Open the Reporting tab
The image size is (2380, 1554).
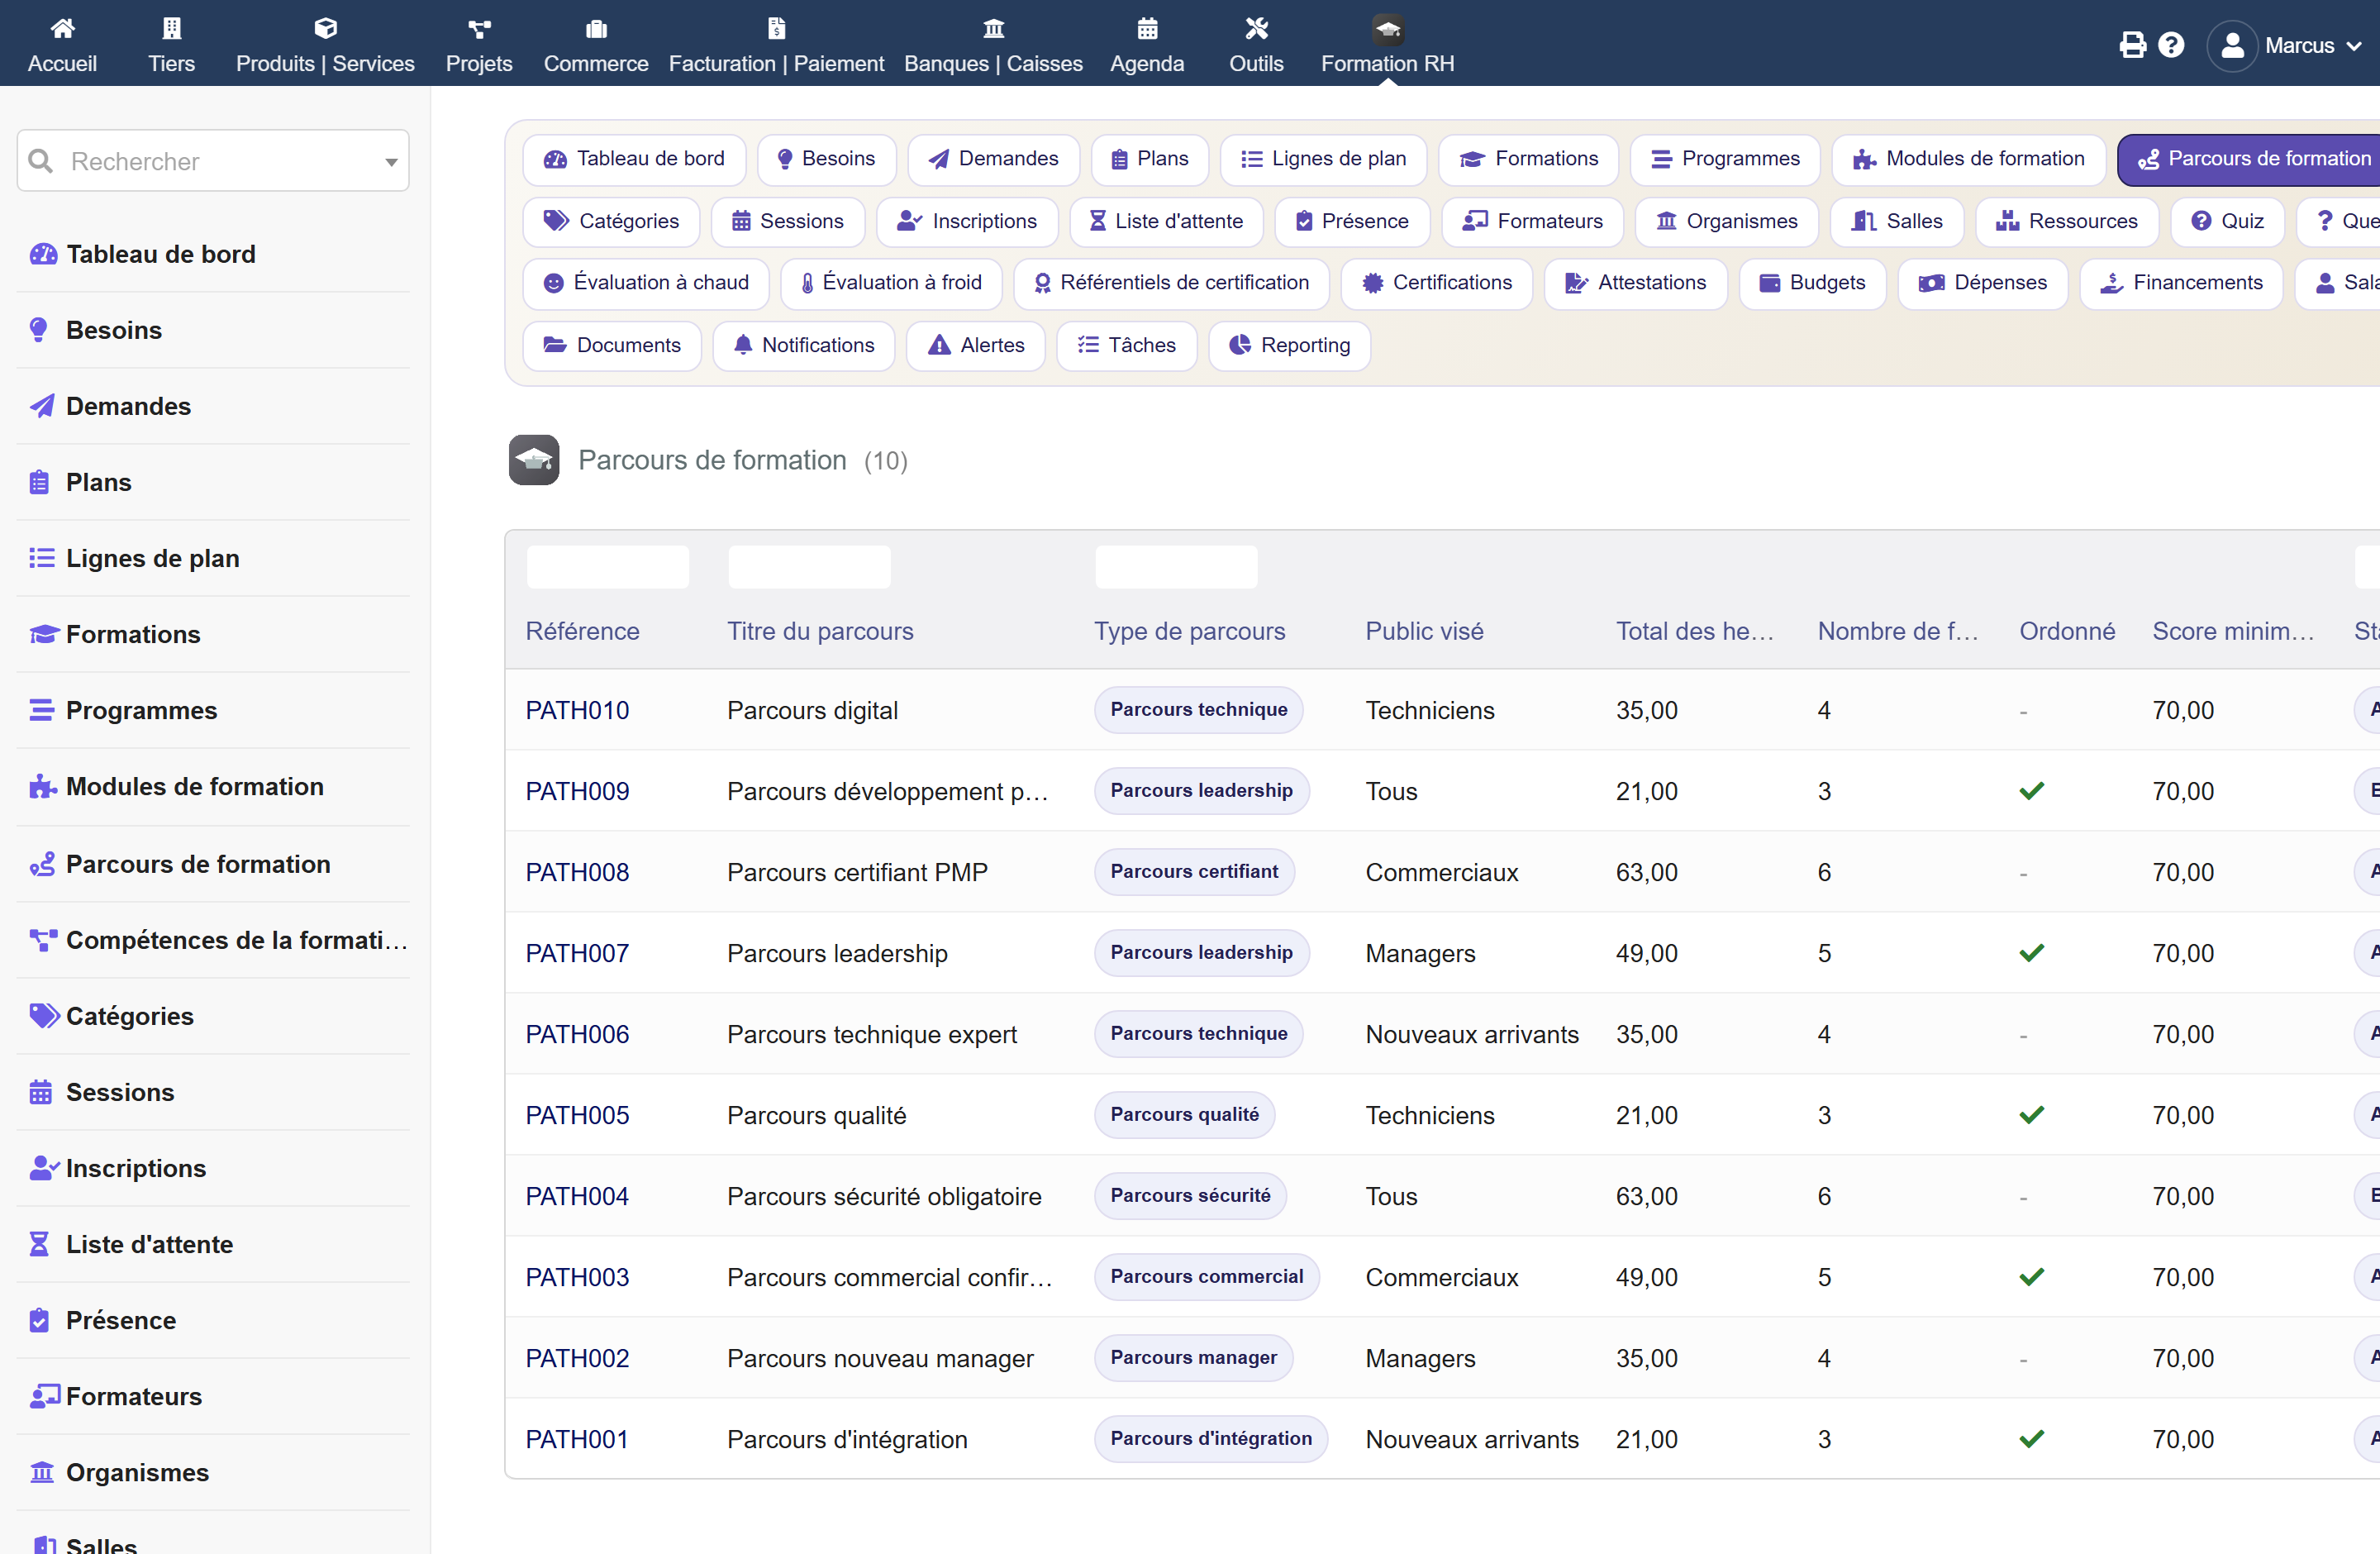[1289, 345]
